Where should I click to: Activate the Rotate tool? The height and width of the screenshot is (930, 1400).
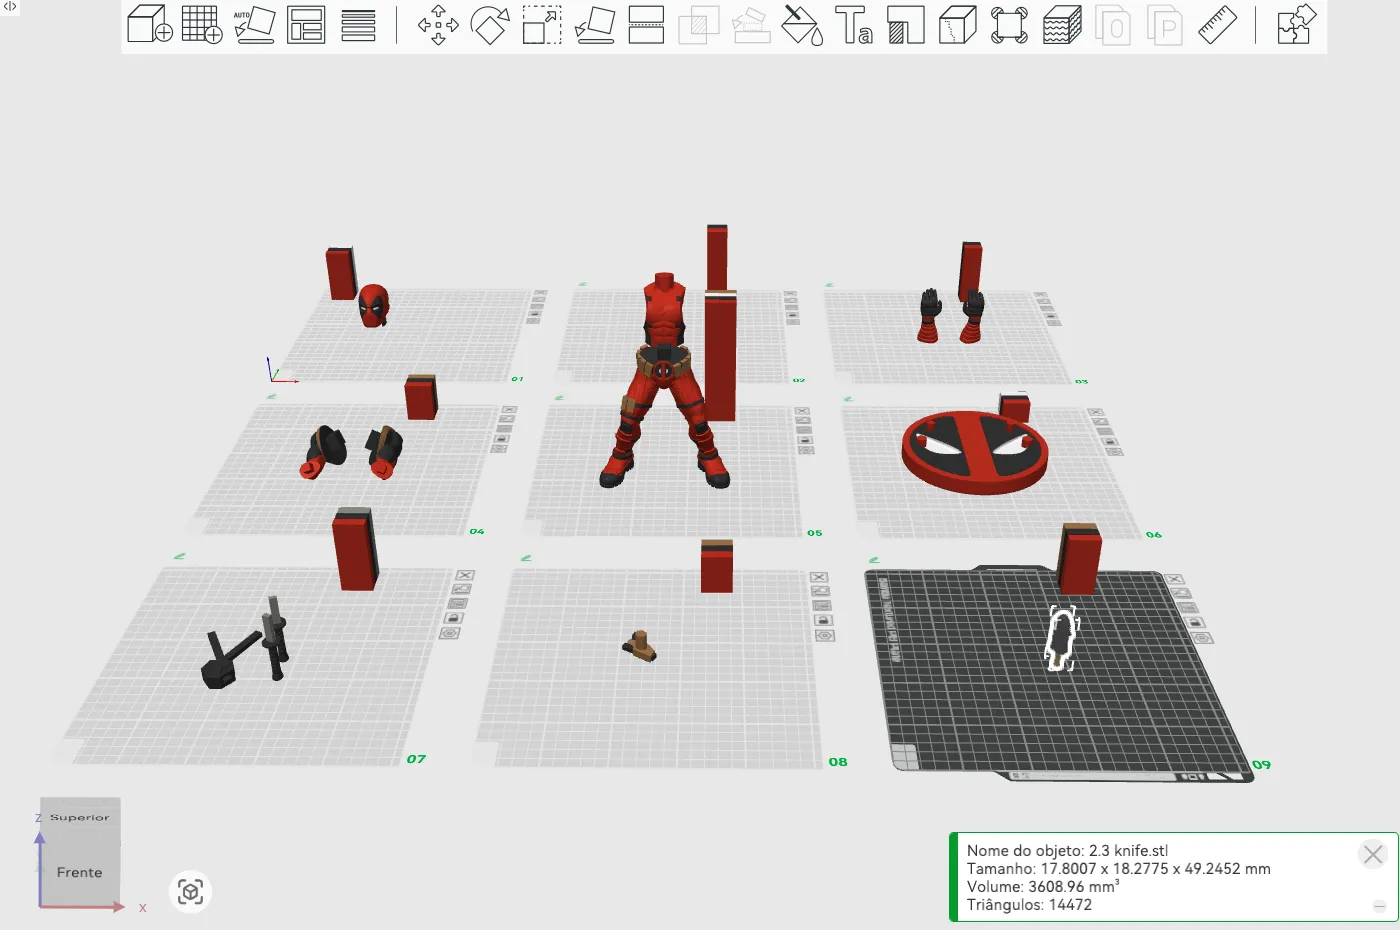[490, 25]
